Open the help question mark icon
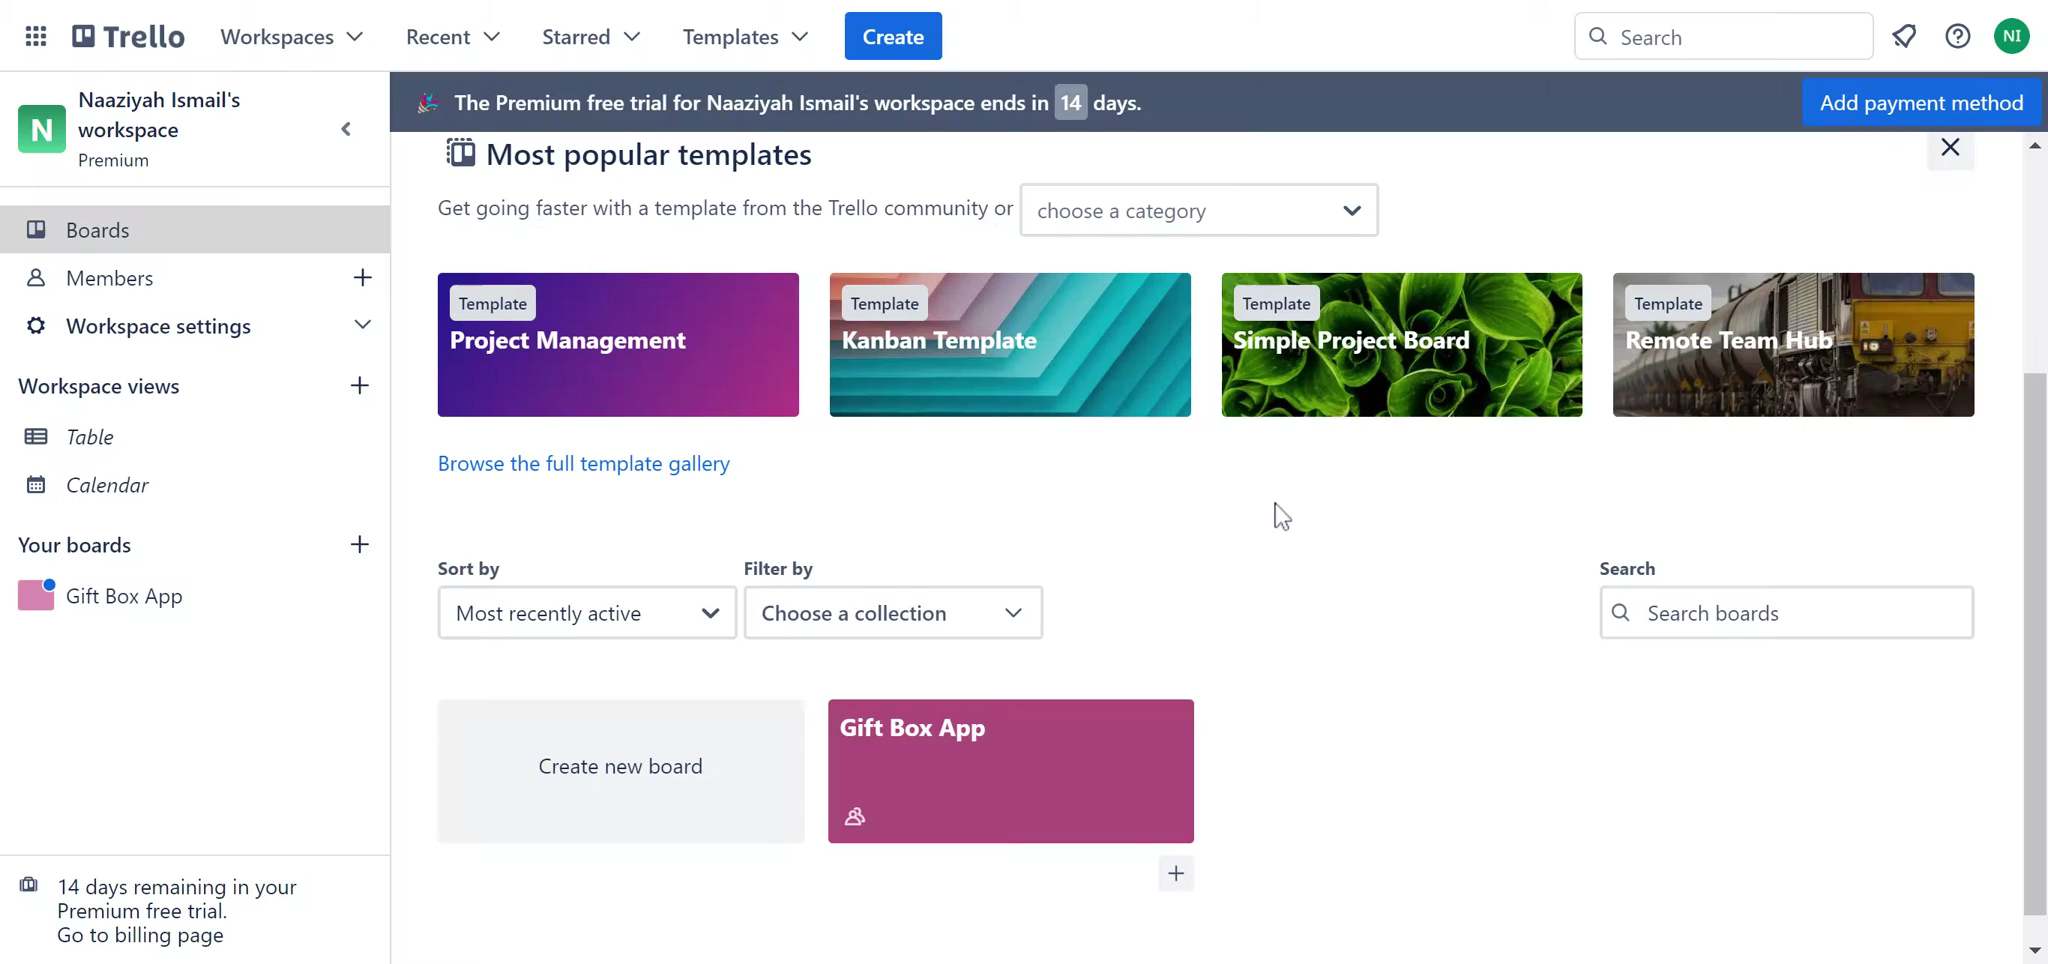The width and height of the screenshot is (2048, 964). (x=1958, y=37)
